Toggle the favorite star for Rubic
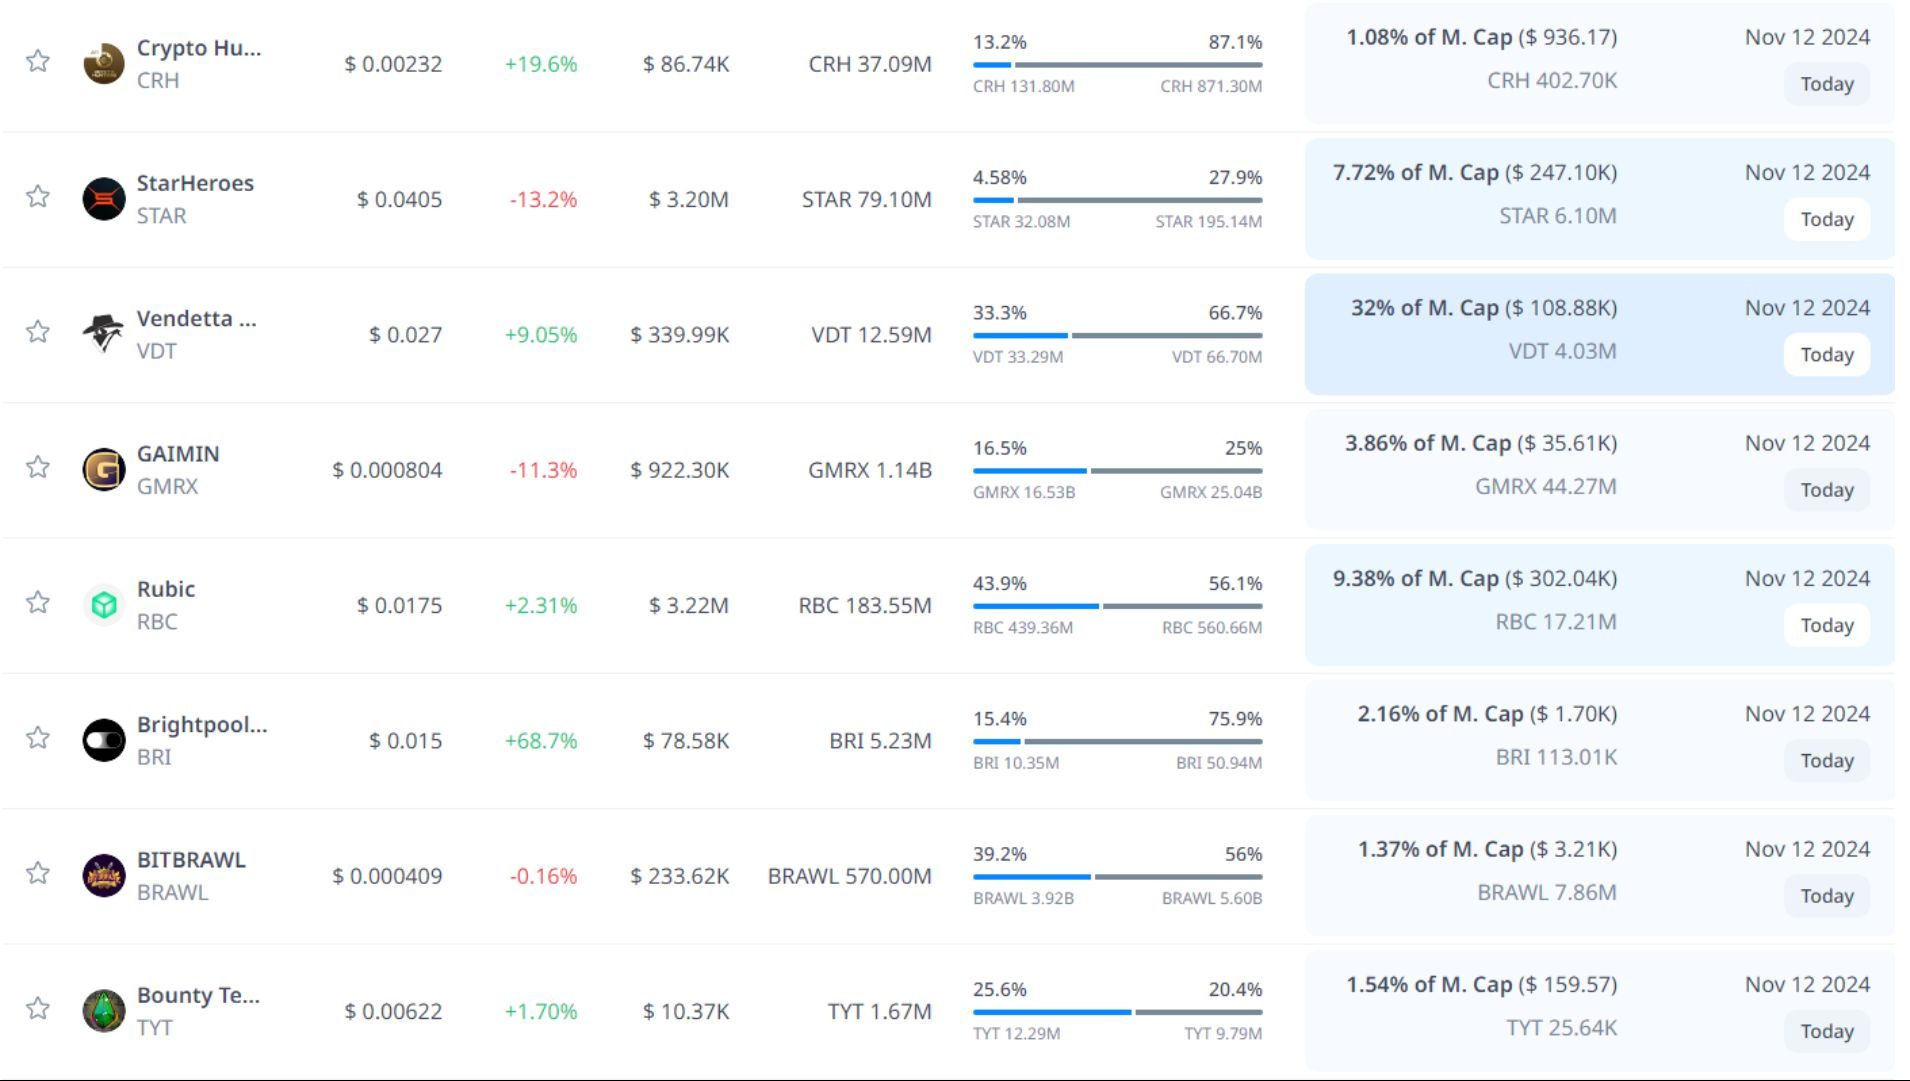The image size is (1910, 1081). pyautogui.click(x=38, y=602)
